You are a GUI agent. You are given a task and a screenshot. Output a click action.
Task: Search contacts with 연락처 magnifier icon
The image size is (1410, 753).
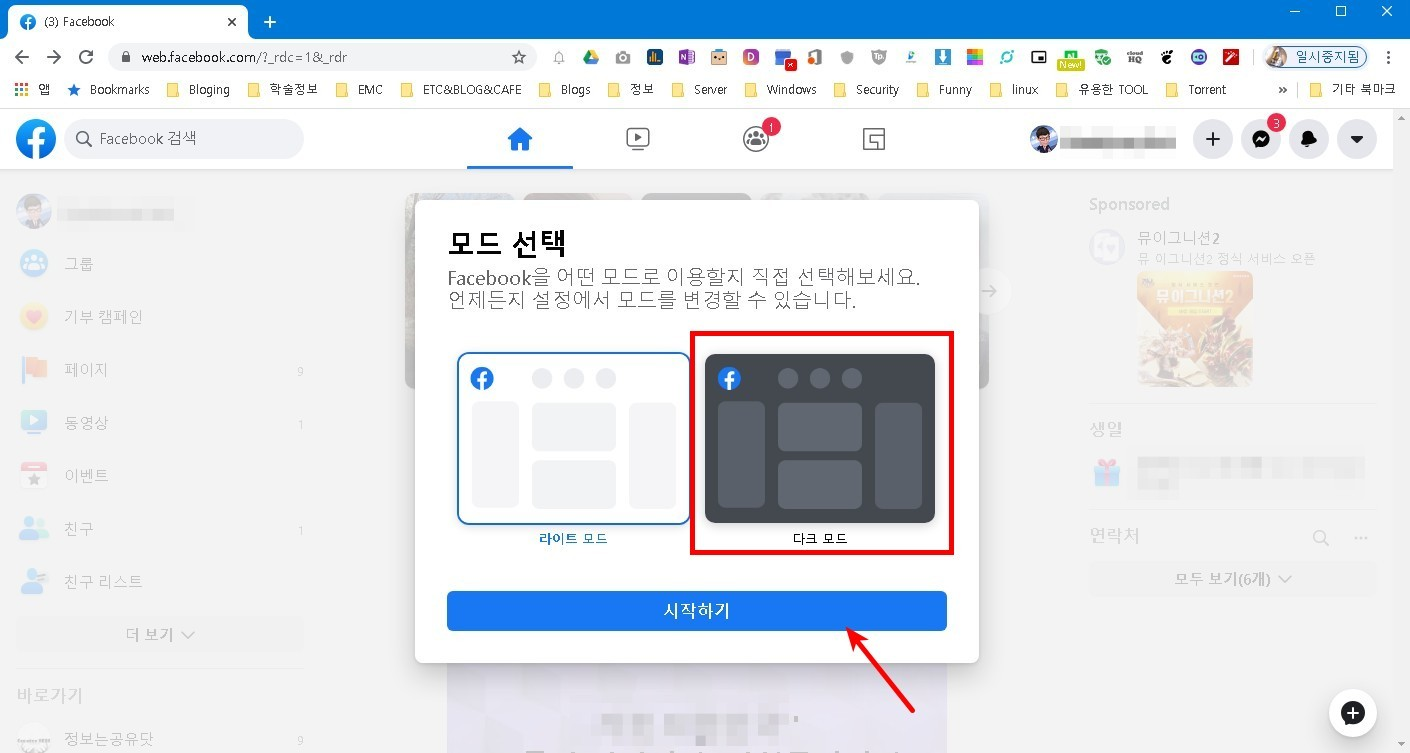[x=1321, y=538]
